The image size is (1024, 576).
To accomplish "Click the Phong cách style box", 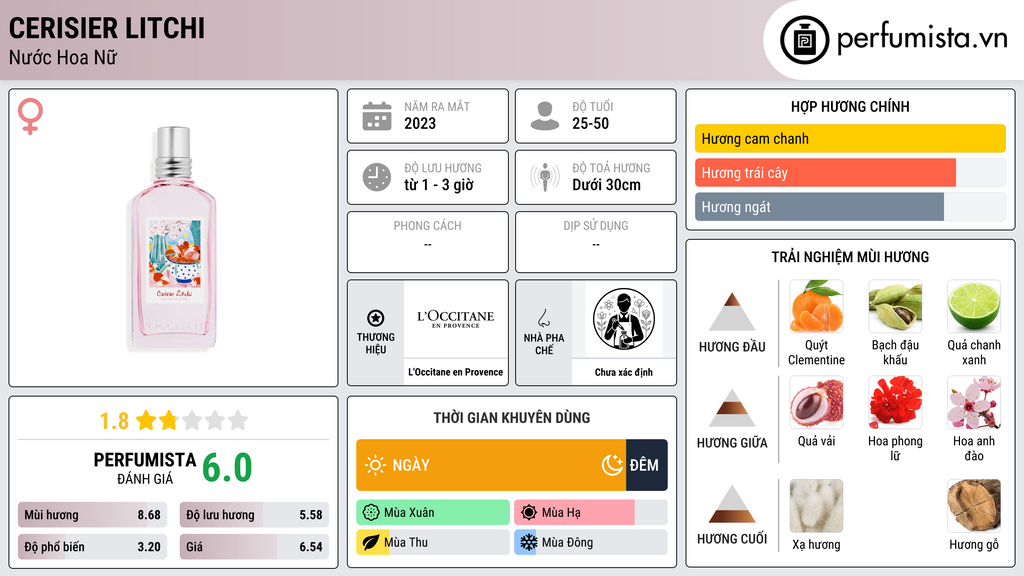I will [x=428, y=242].
